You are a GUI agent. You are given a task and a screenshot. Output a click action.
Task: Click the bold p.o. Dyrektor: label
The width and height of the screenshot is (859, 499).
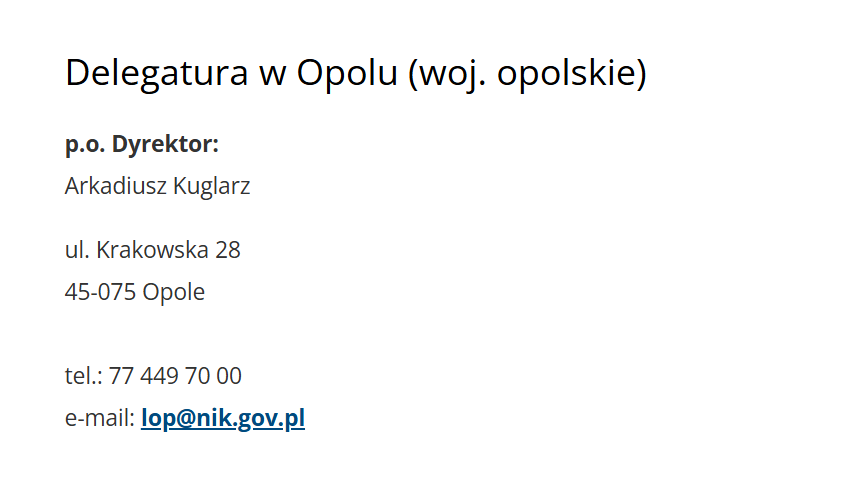point(142,145)
